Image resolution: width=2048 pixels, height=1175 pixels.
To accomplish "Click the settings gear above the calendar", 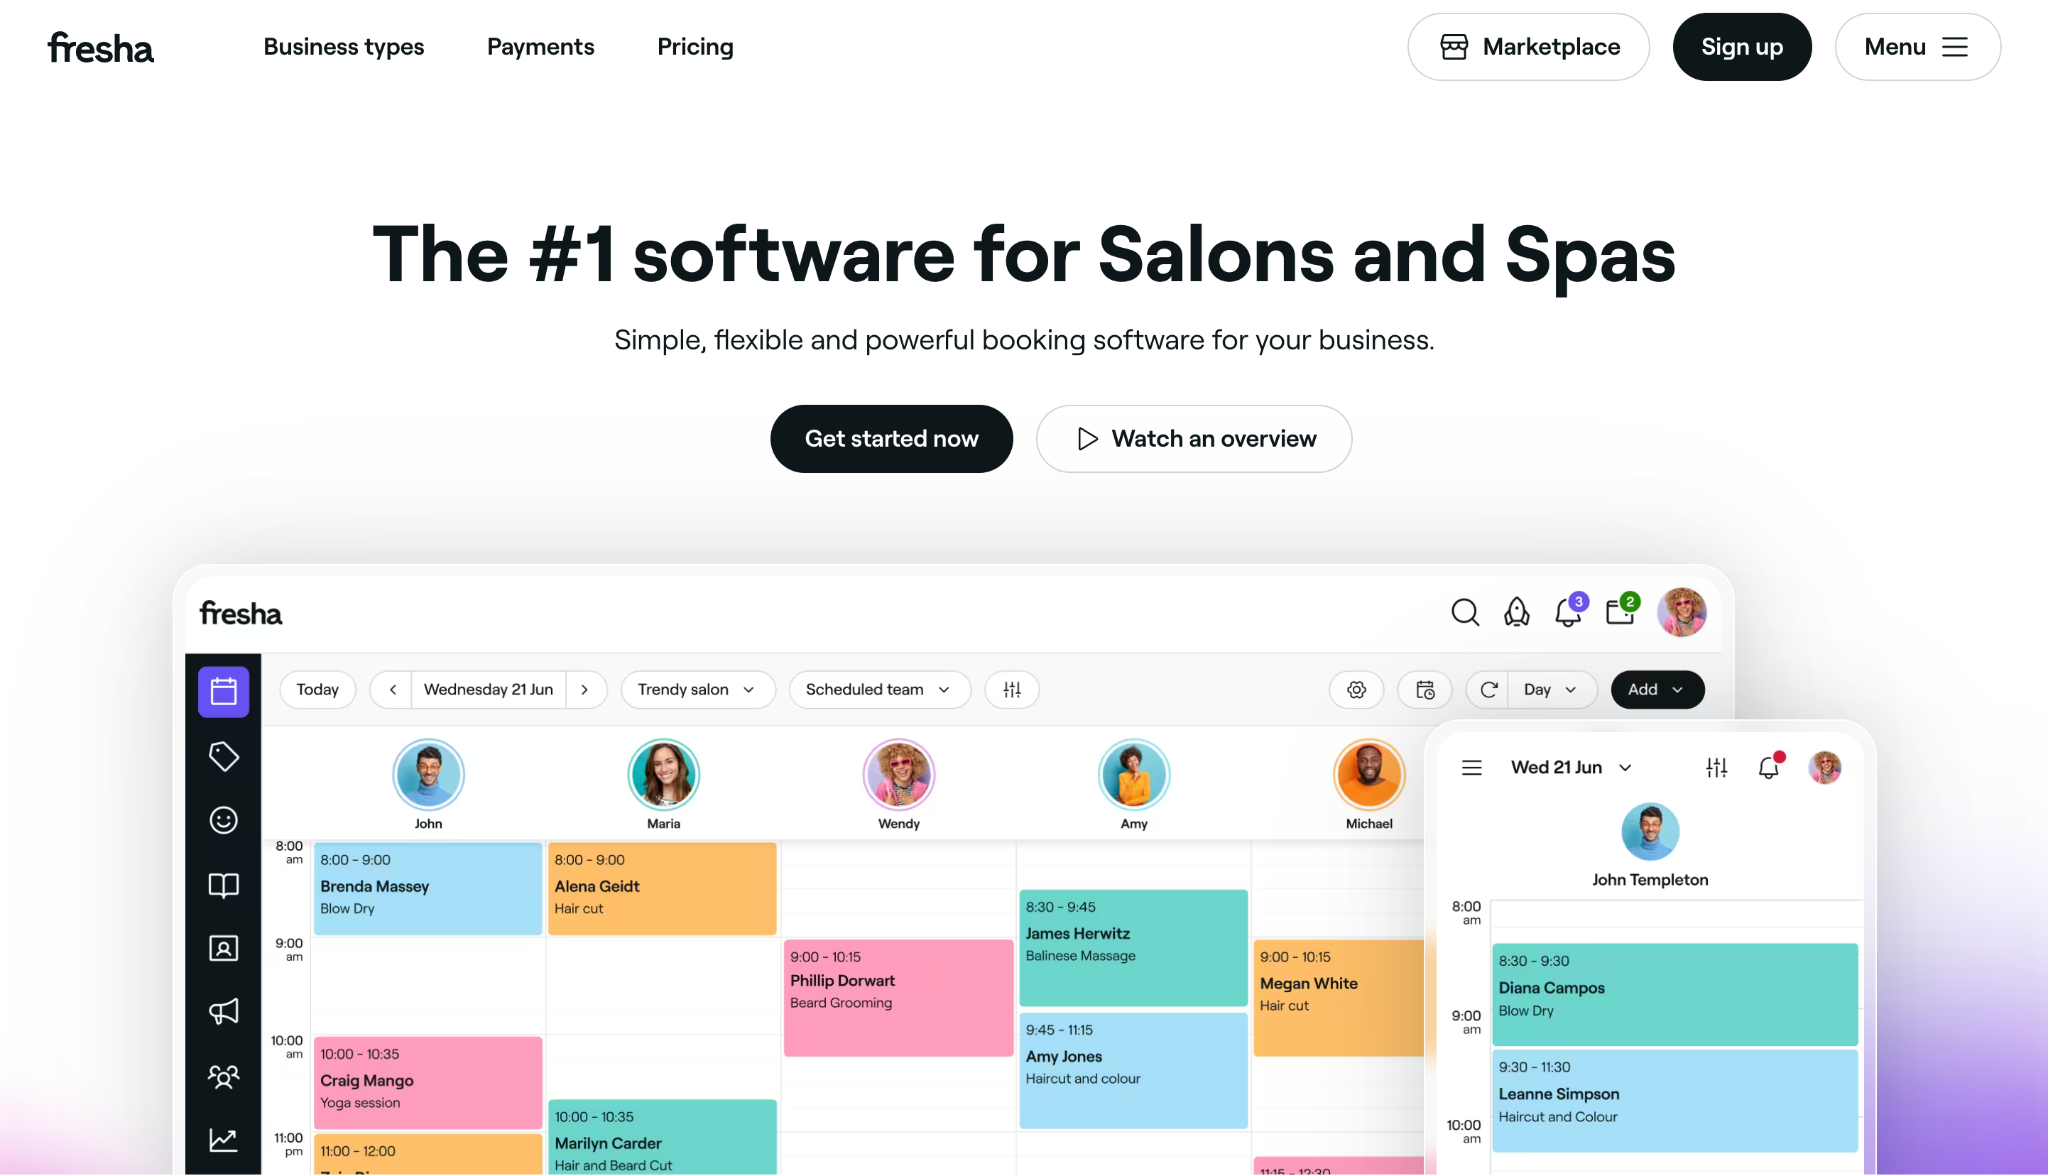I will [x=1356, y=689].
